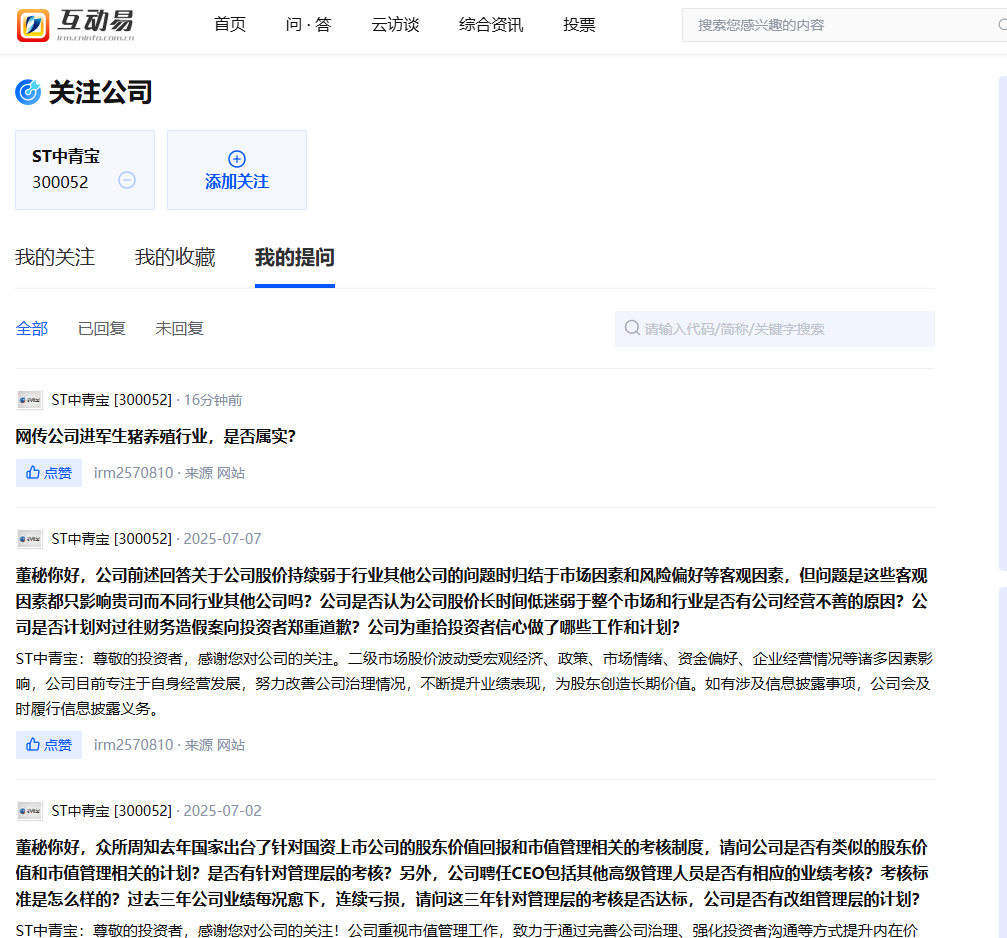Filter questions by 全部
This screenshot has height=938, width=1007.
(x=32, y=329)
